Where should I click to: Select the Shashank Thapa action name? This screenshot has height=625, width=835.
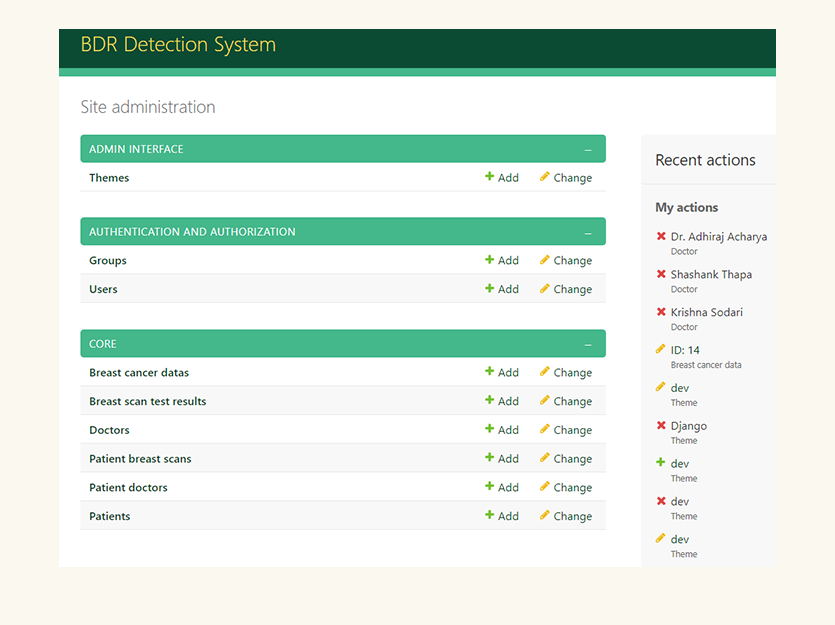click(711, 275)
